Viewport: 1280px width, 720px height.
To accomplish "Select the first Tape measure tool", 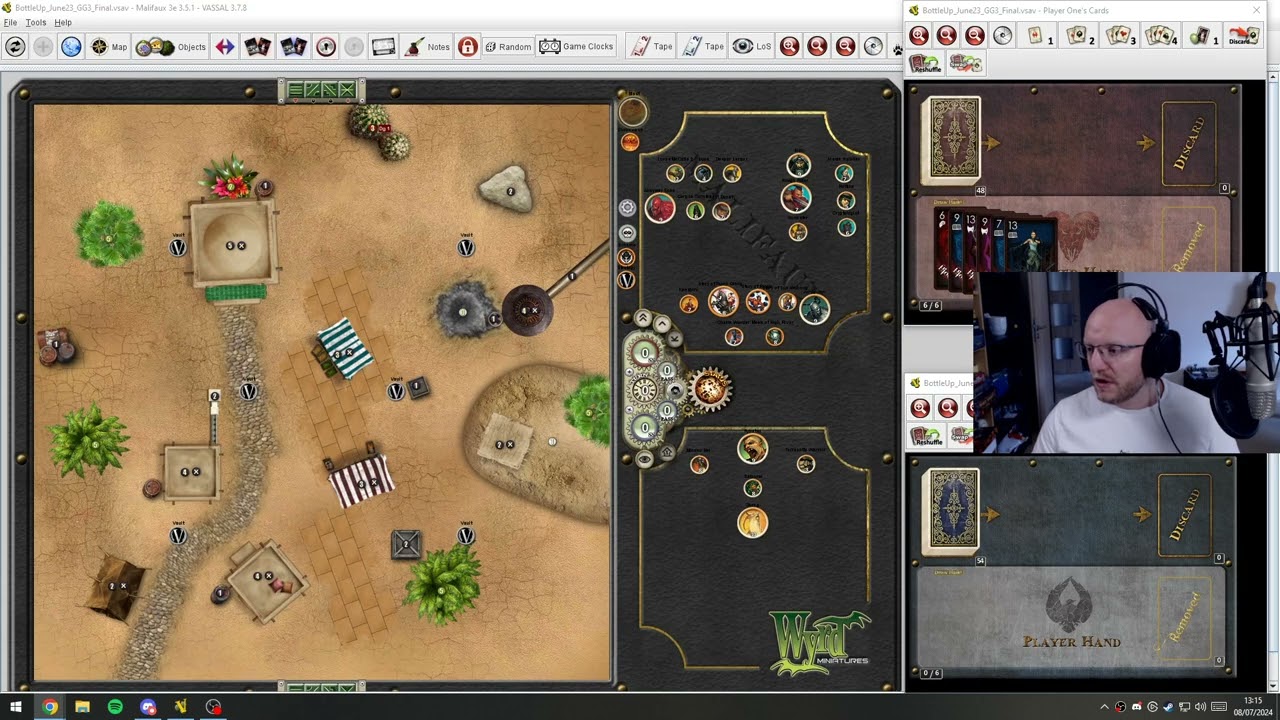I will 651,46.
